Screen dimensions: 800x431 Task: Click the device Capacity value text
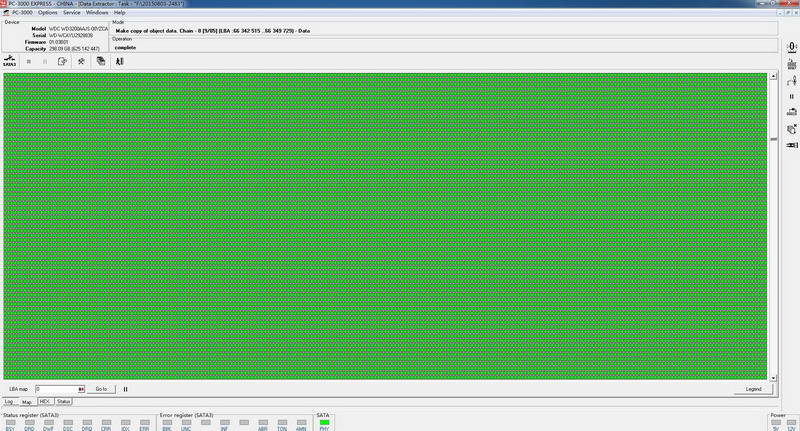74,49
